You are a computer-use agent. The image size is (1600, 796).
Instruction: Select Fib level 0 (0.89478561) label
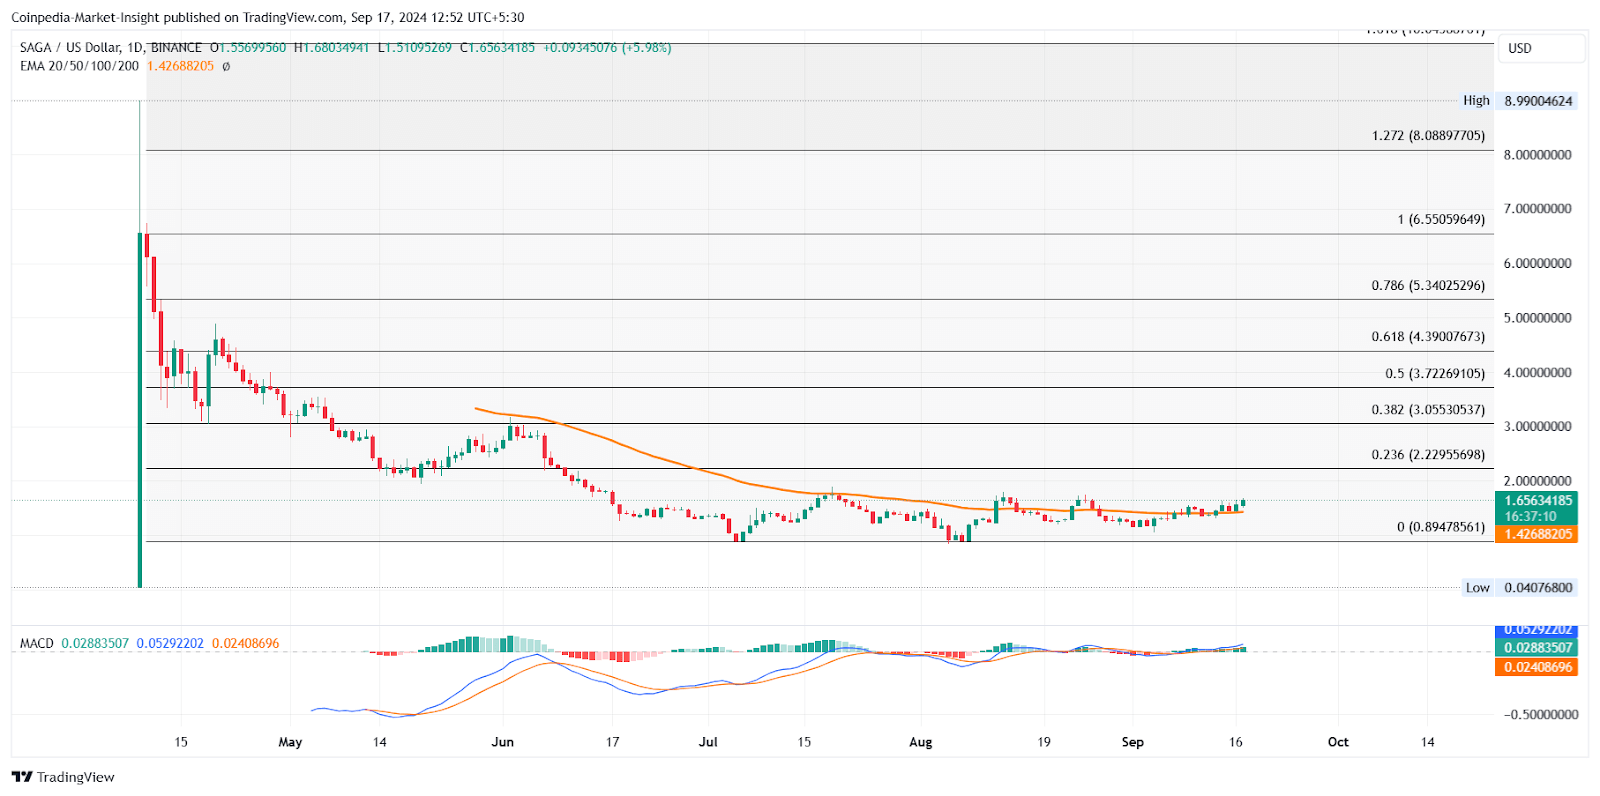click(x=1441, y=527)
